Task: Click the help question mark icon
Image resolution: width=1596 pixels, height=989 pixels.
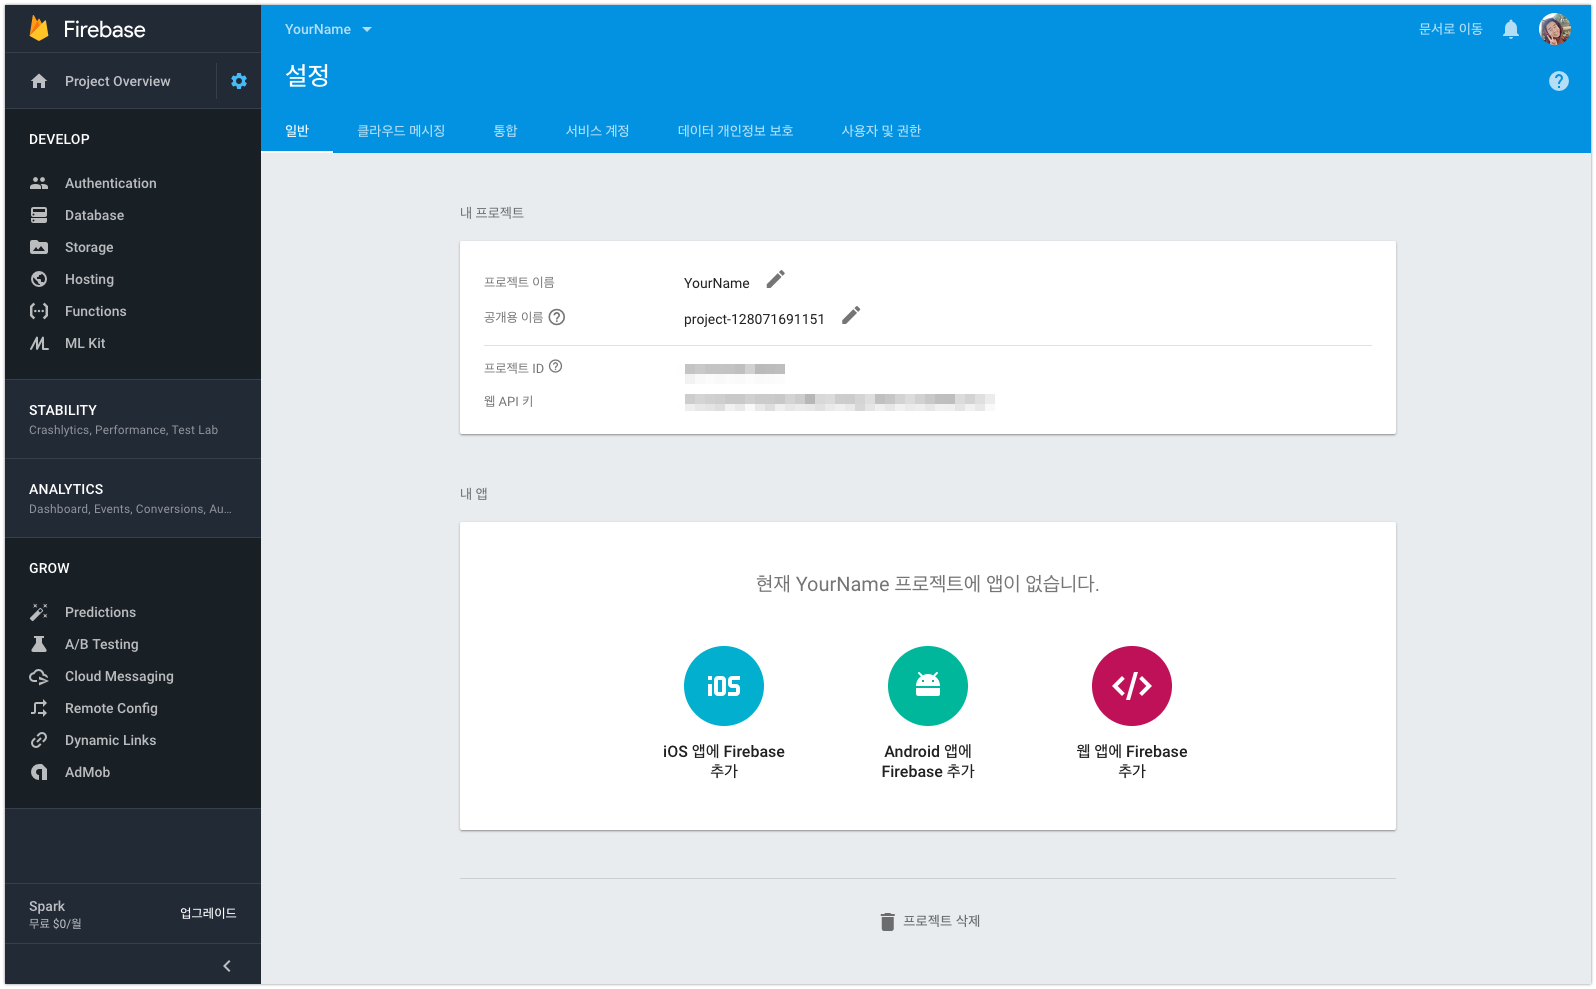Action: [1559, 81]
